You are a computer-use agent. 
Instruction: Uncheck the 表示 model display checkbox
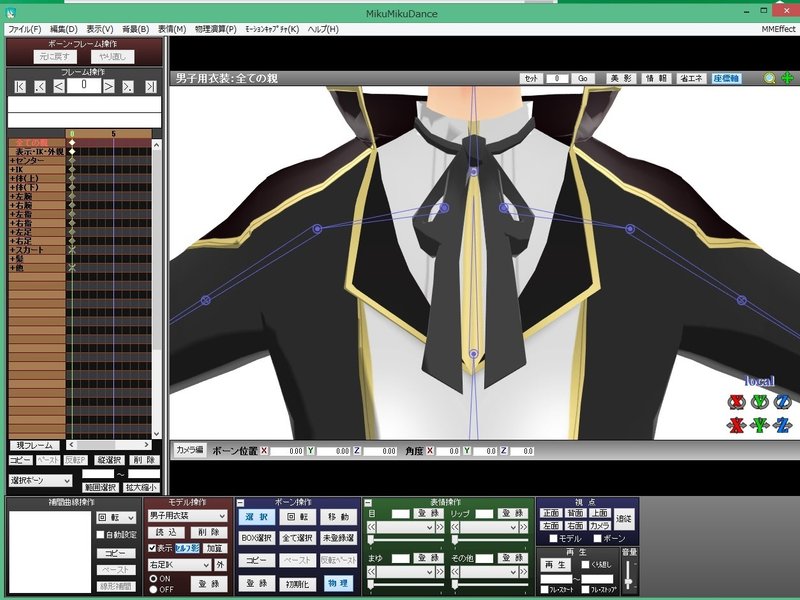click(x=152, y=548)
